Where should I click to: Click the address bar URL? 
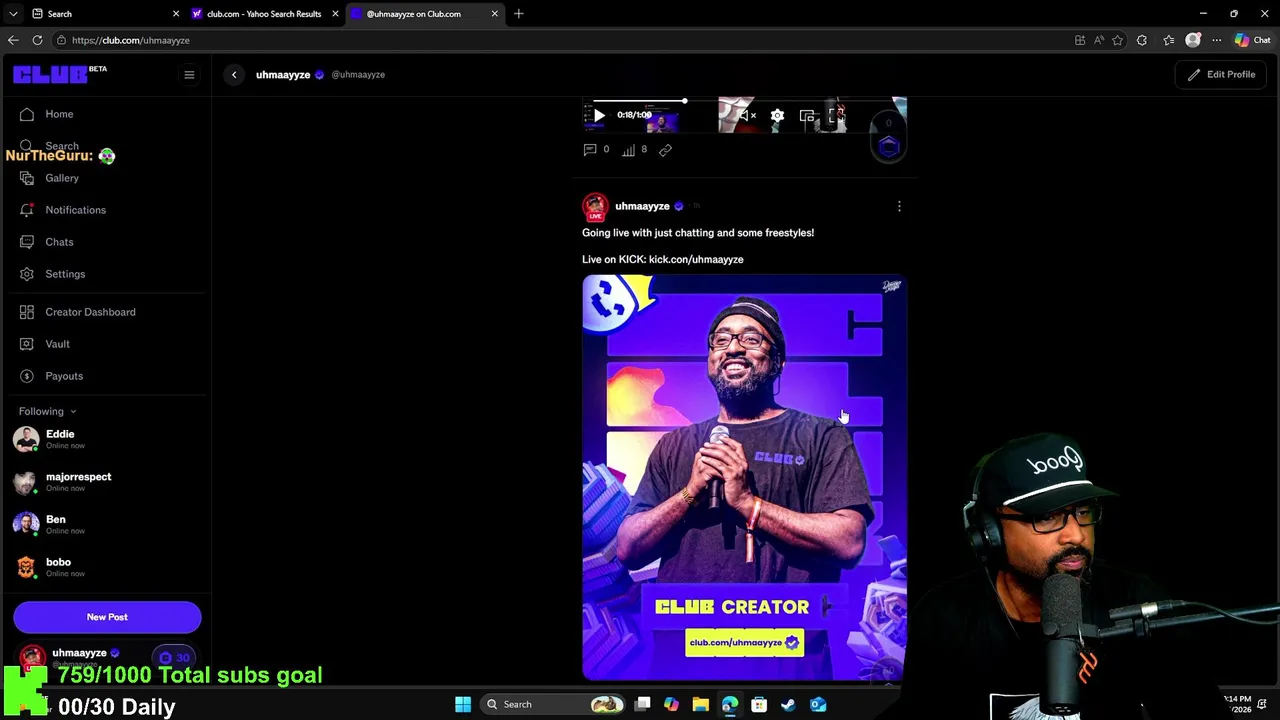point(131,40)
